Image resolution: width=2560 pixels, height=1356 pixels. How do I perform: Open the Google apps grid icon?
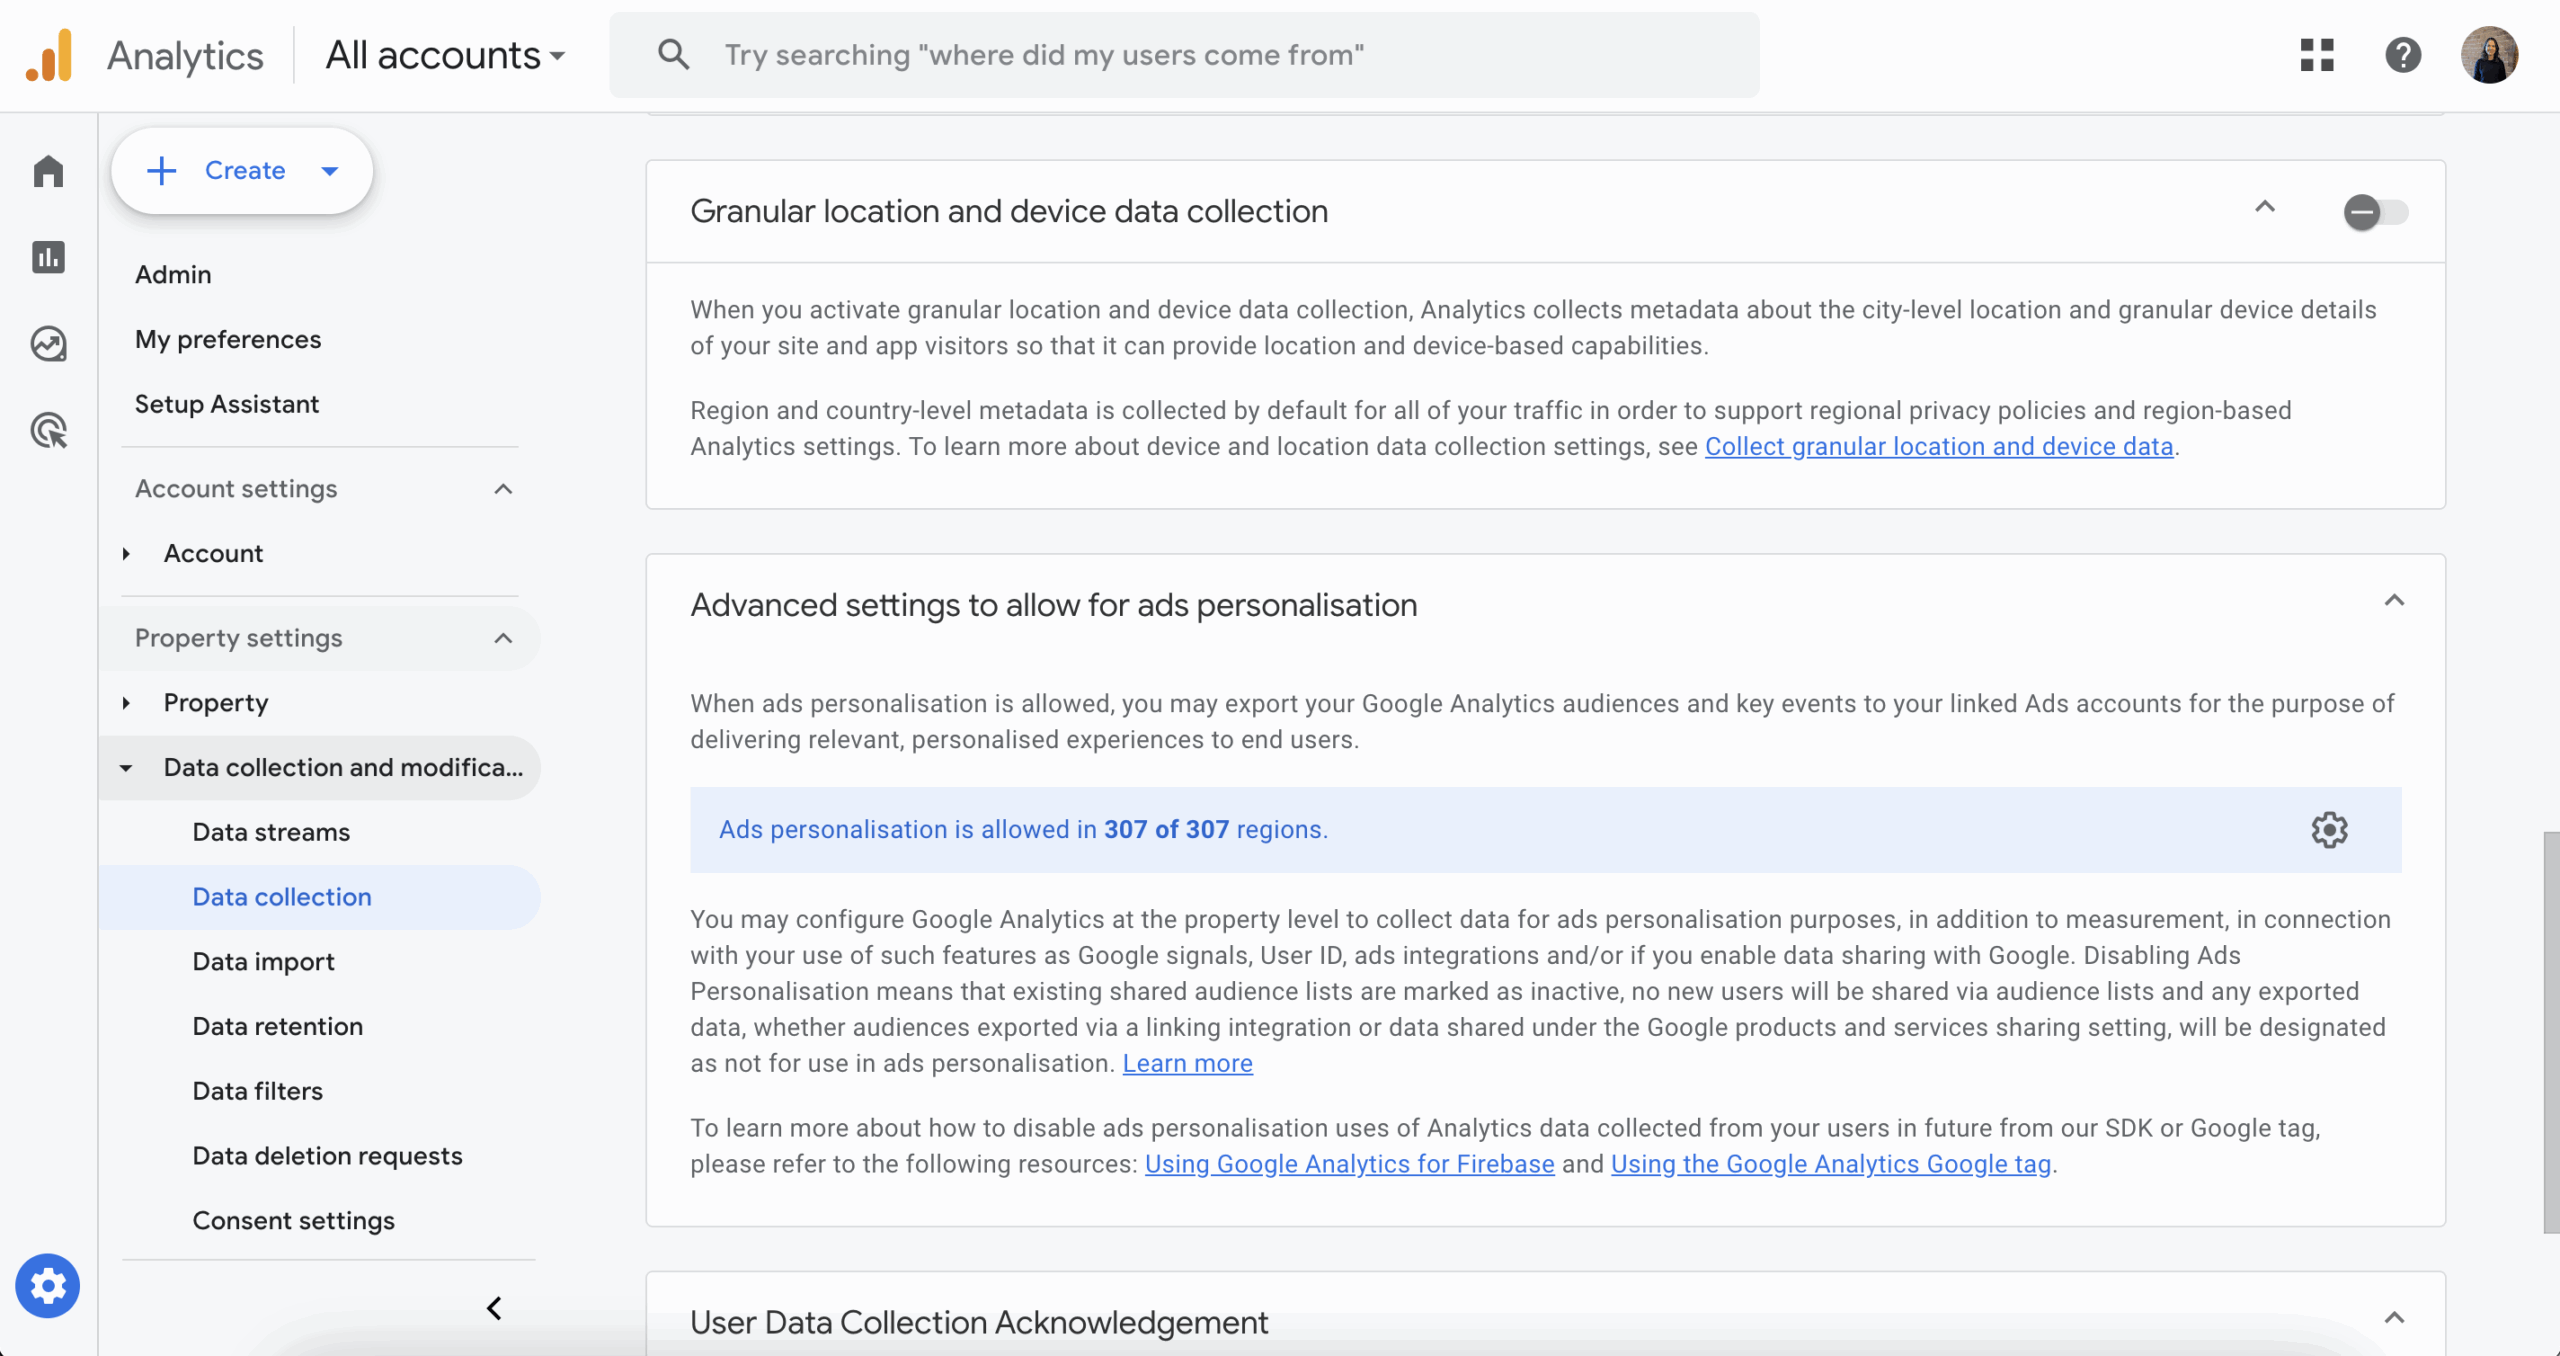click(2316, 55)
